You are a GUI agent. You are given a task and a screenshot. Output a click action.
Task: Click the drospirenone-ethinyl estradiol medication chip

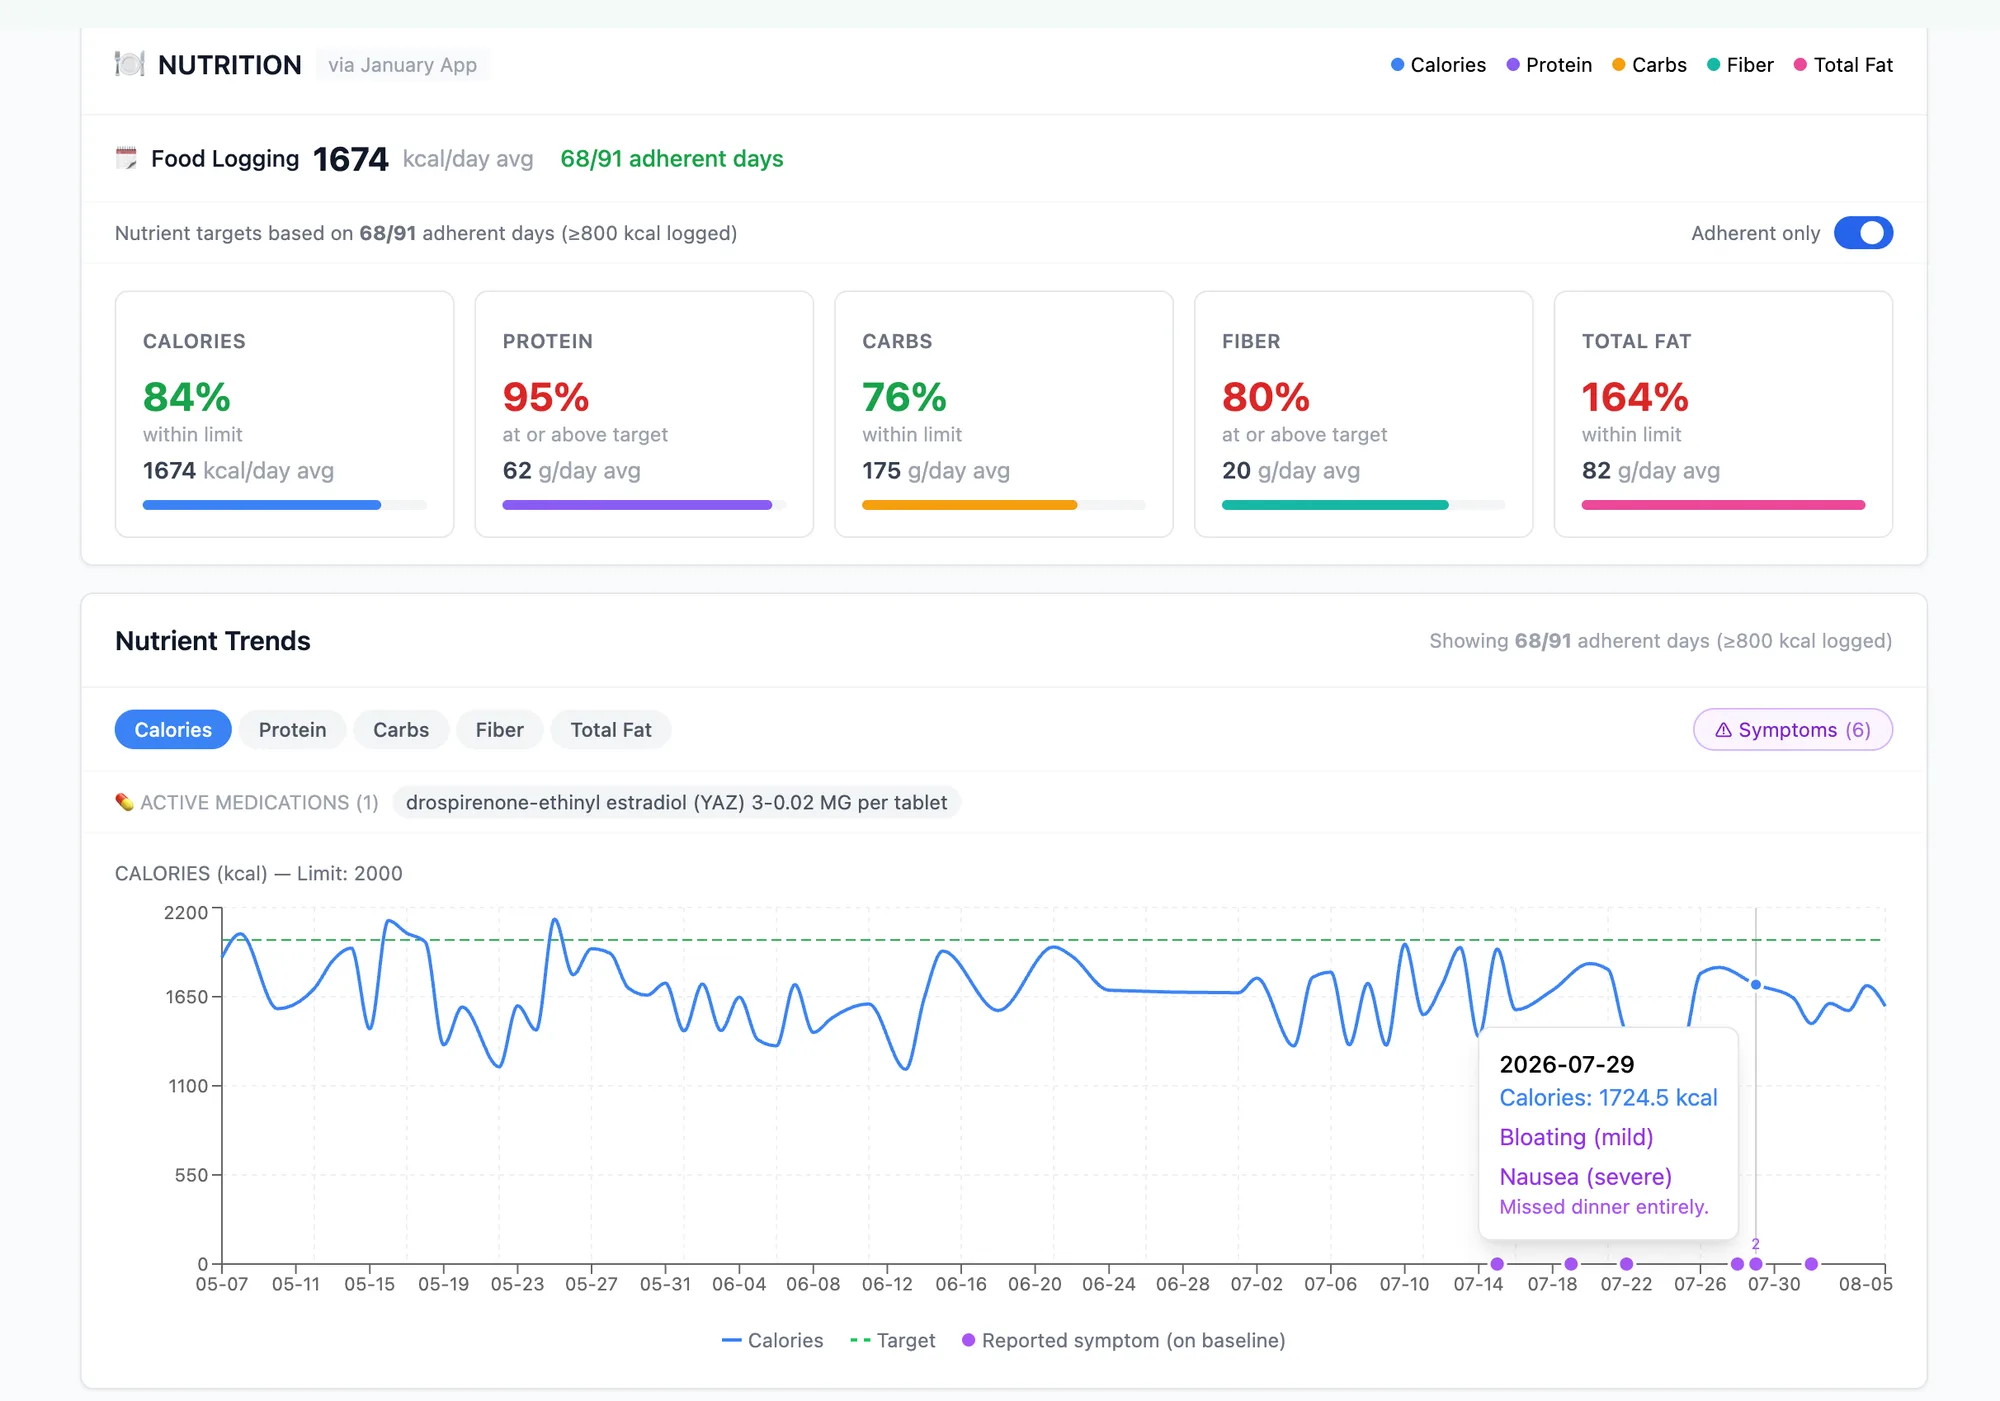pos(676,802)
